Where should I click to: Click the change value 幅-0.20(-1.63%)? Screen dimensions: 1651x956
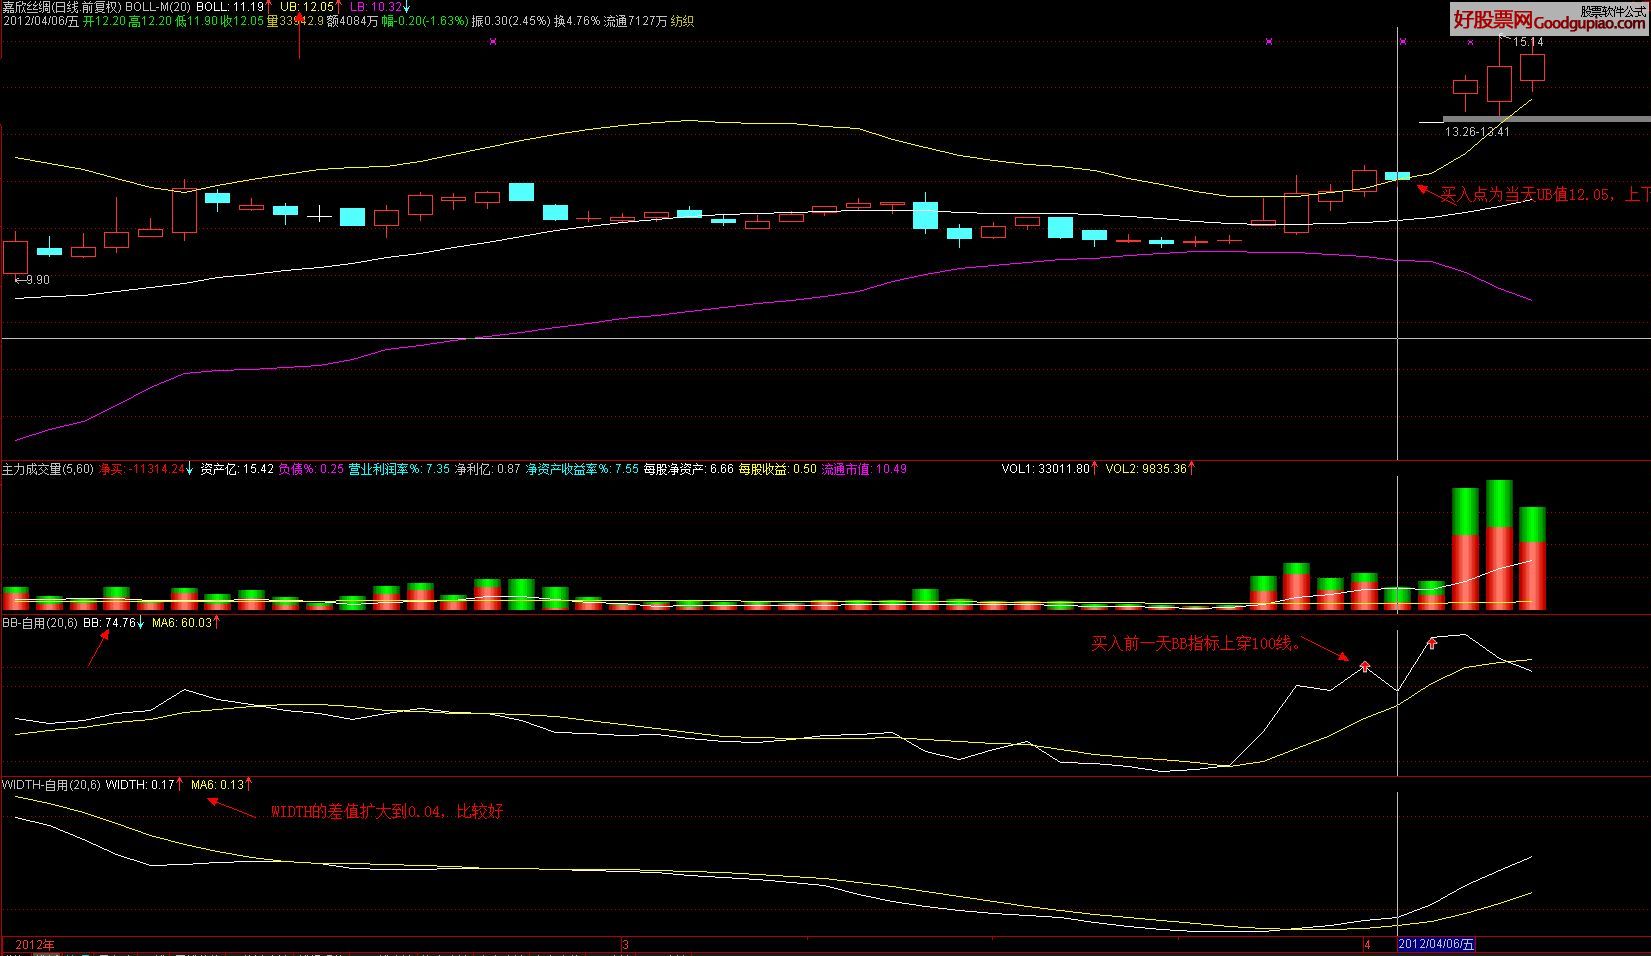[425, 21]
